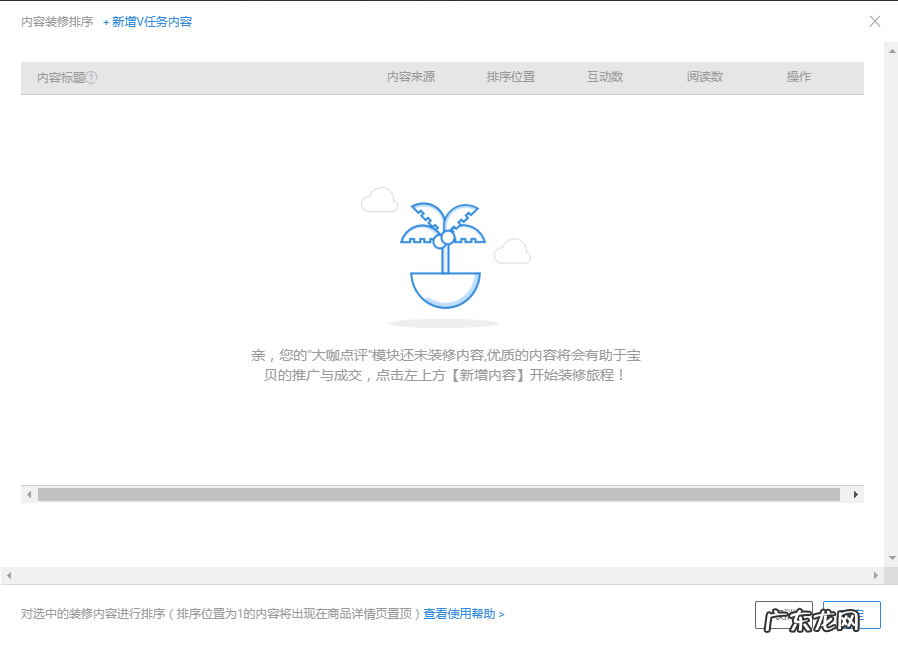The image size is (898, 650).
Task: Click the right arrow of horizontal scrollbar
Action: 857,494
